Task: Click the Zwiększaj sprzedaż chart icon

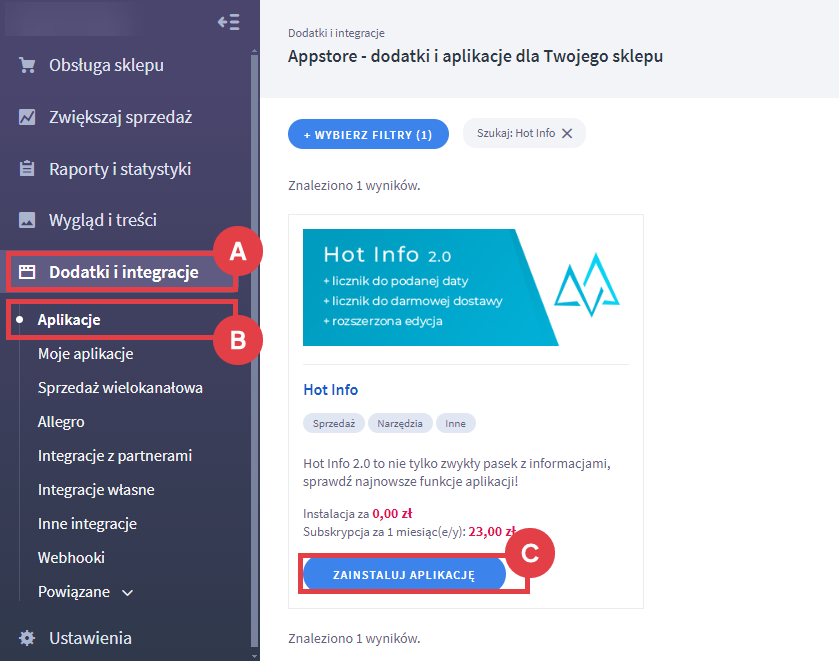Action: [26, 116]
